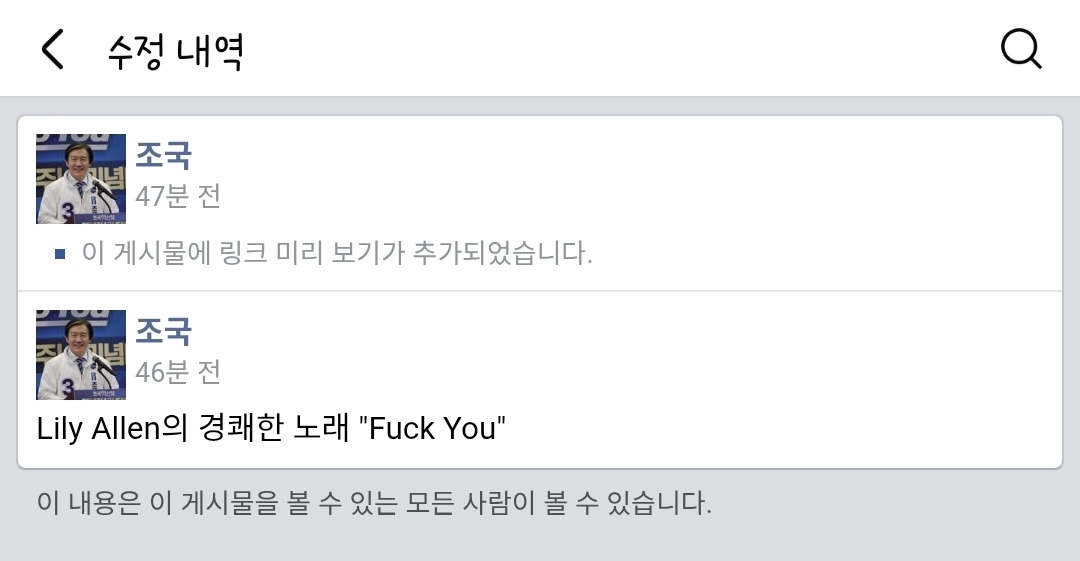
Task: Select the Lily Allen "Fuck You" post text
Action: pyautogui.click(x=271, y=428)
